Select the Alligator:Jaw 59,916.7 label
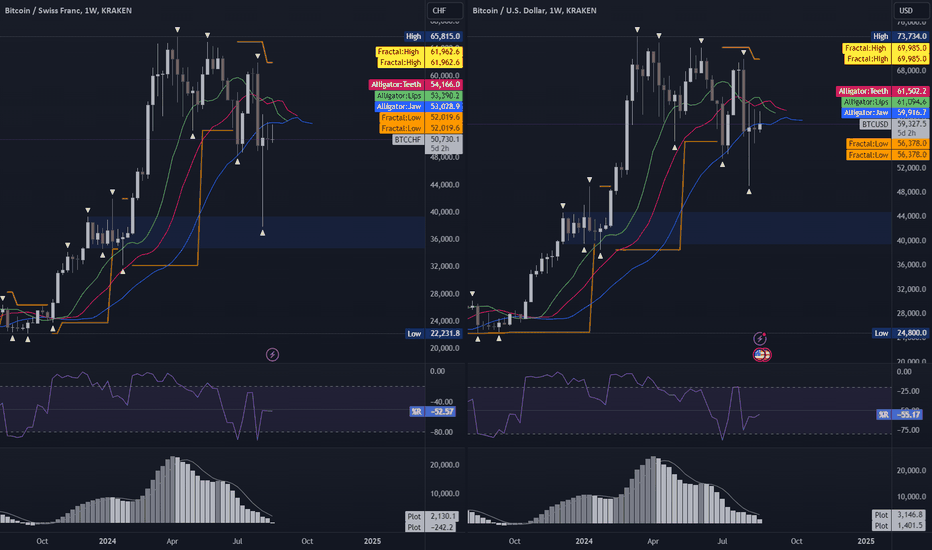The image size is (932, 550). coord(885,112)
